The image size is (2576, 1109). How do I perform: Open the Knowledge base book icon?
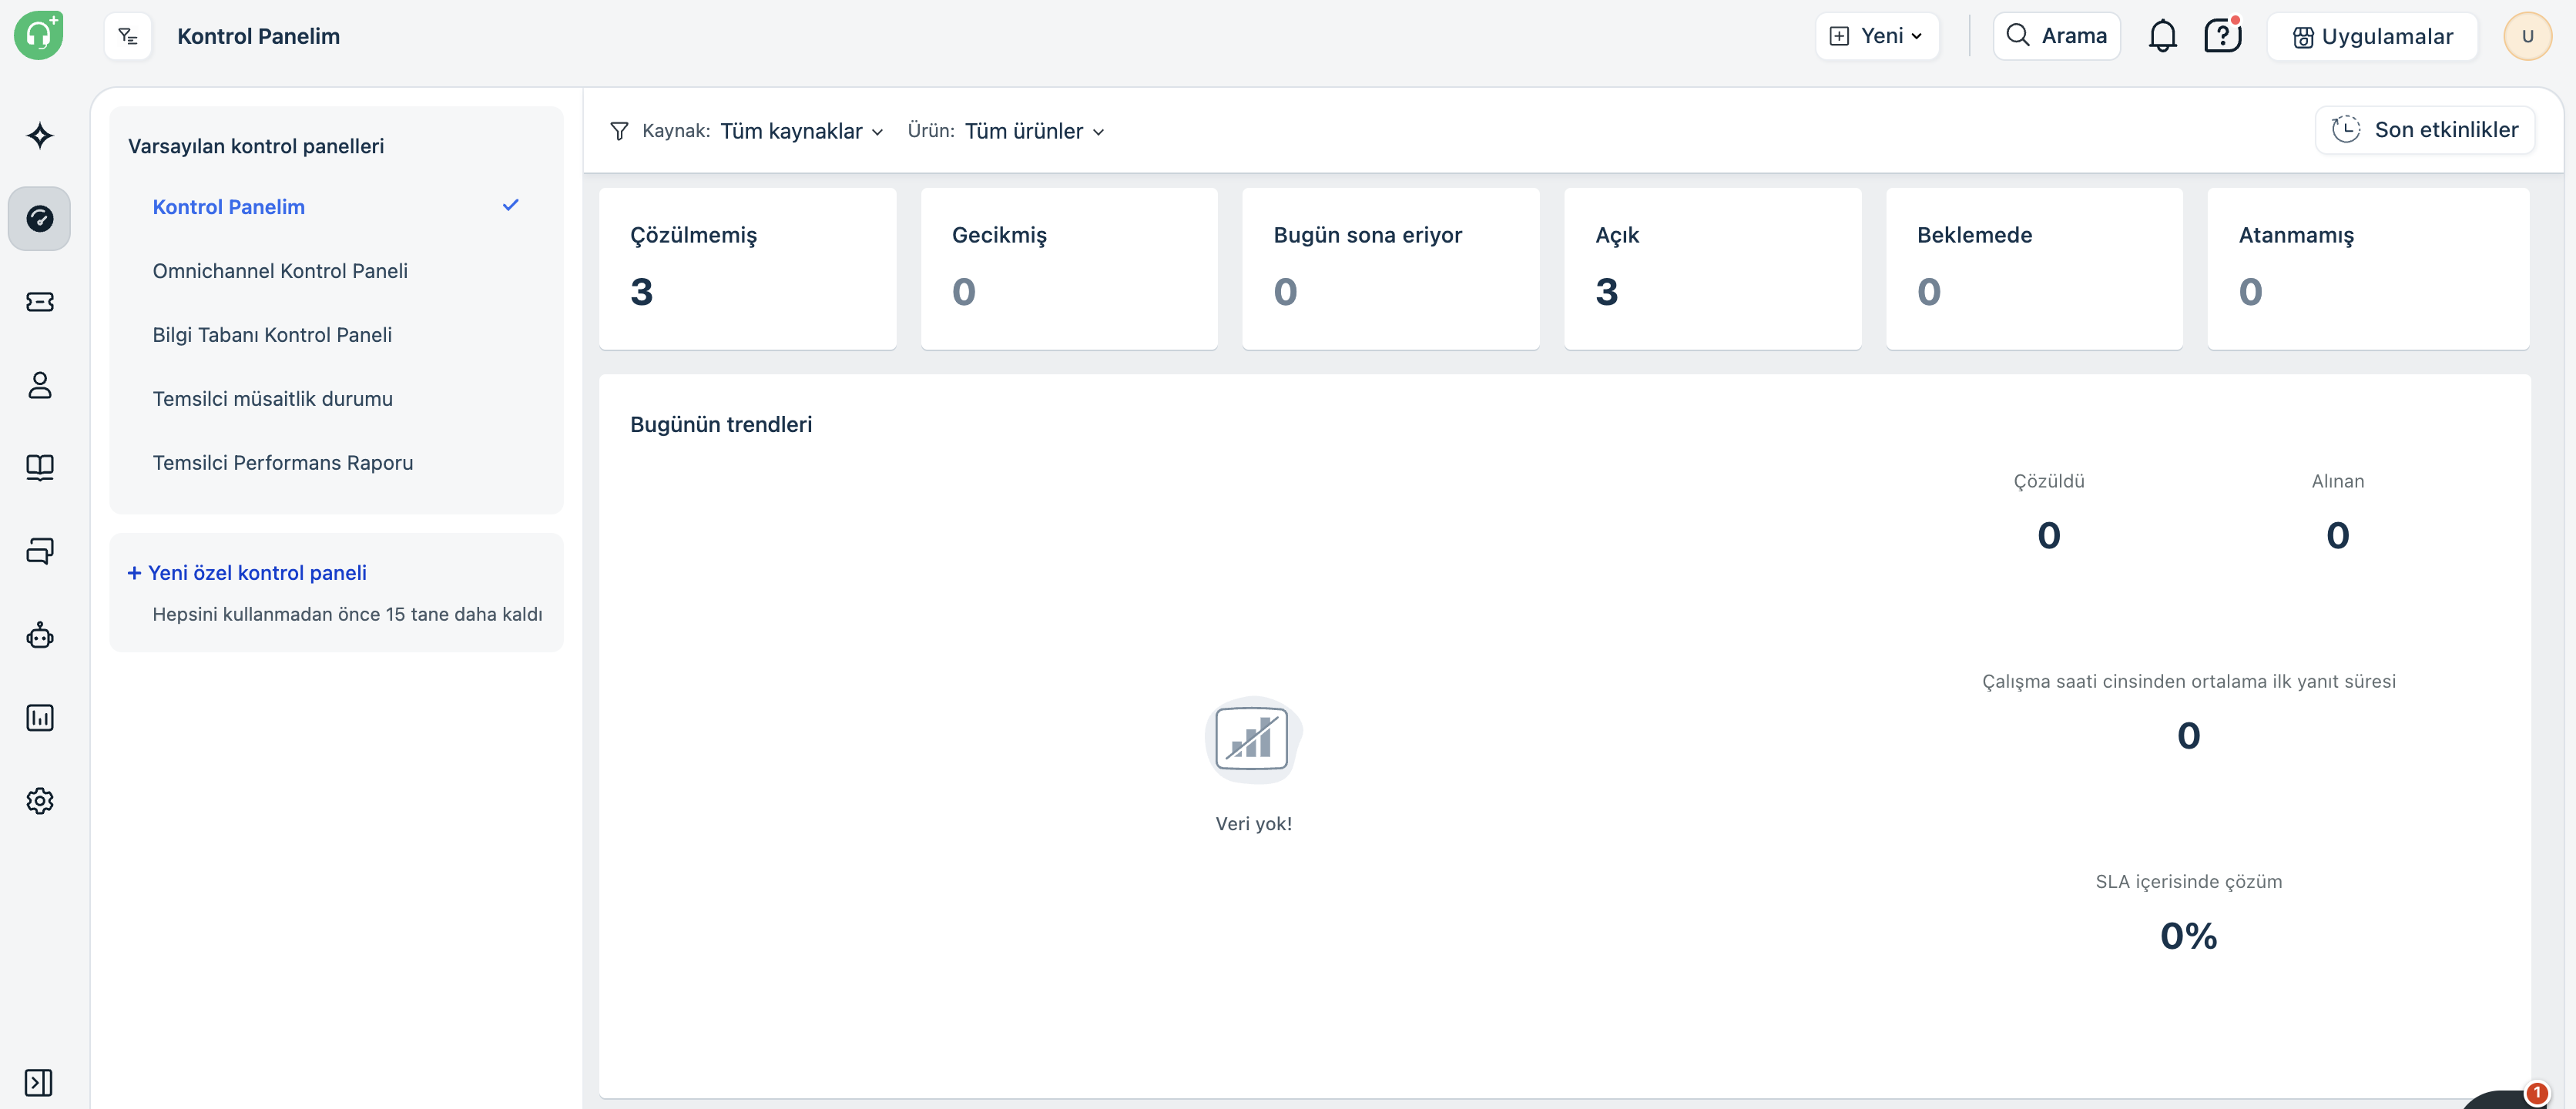pyautogui.click(x=40, y=468)
